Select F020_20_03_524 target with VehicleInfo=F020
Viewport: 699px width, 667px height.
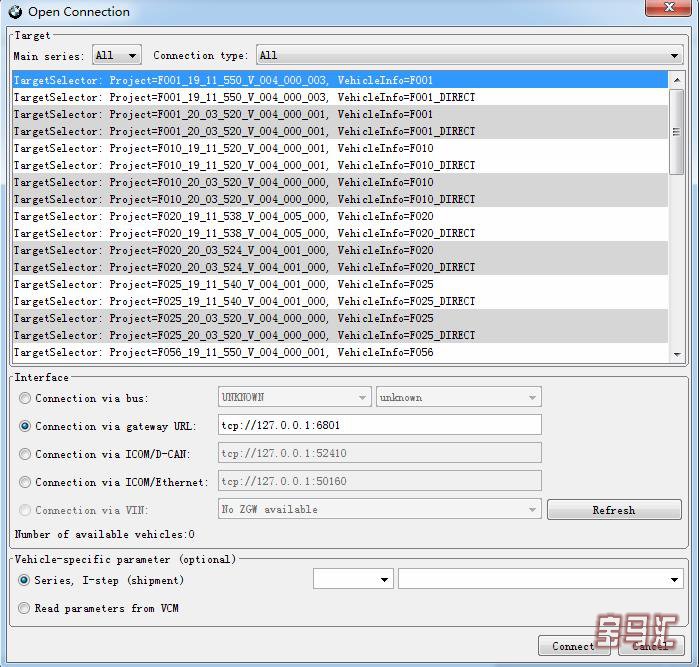pos(340,250)
